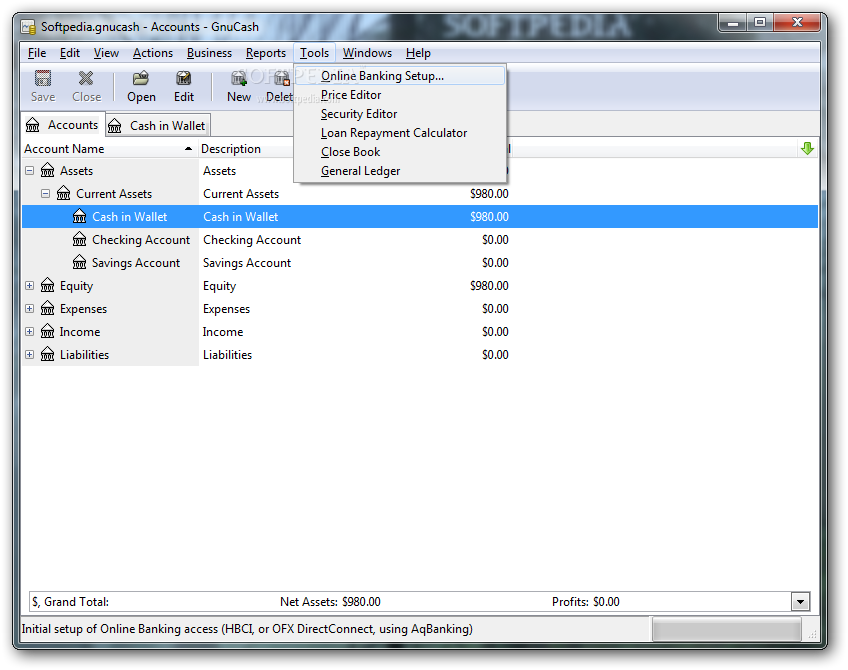
Task: Click the Liabilities description cell
Action: click(228, 355)
